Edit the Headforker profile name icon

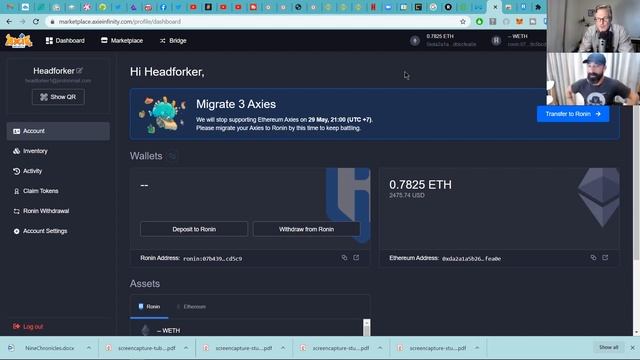point(80,71)
